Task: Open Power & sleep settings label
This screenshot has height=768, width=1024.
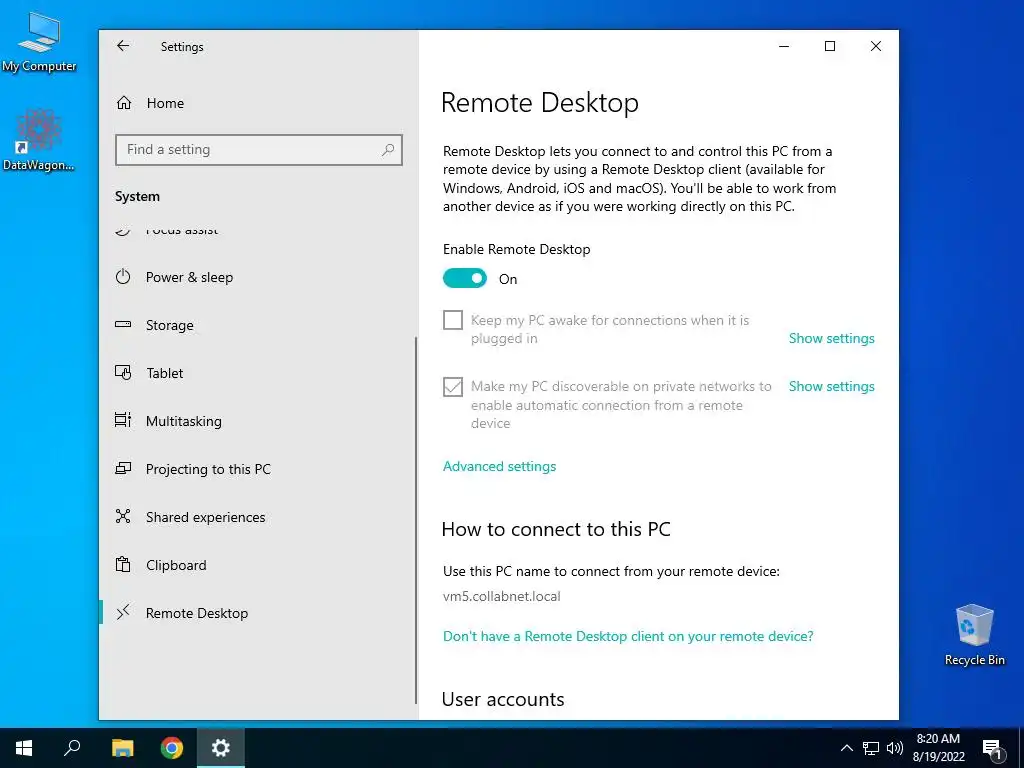Action: pos(189,277)
